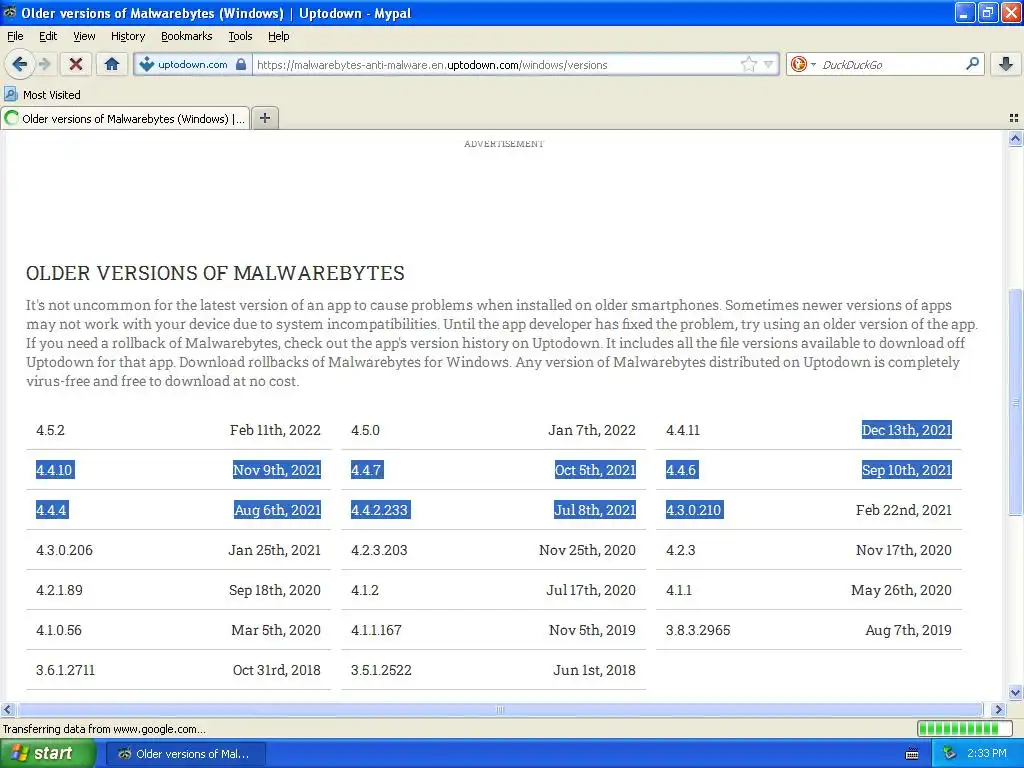1024x768 pixels.
Task: Go back with the Back arrow button
Action: (20, 64)
